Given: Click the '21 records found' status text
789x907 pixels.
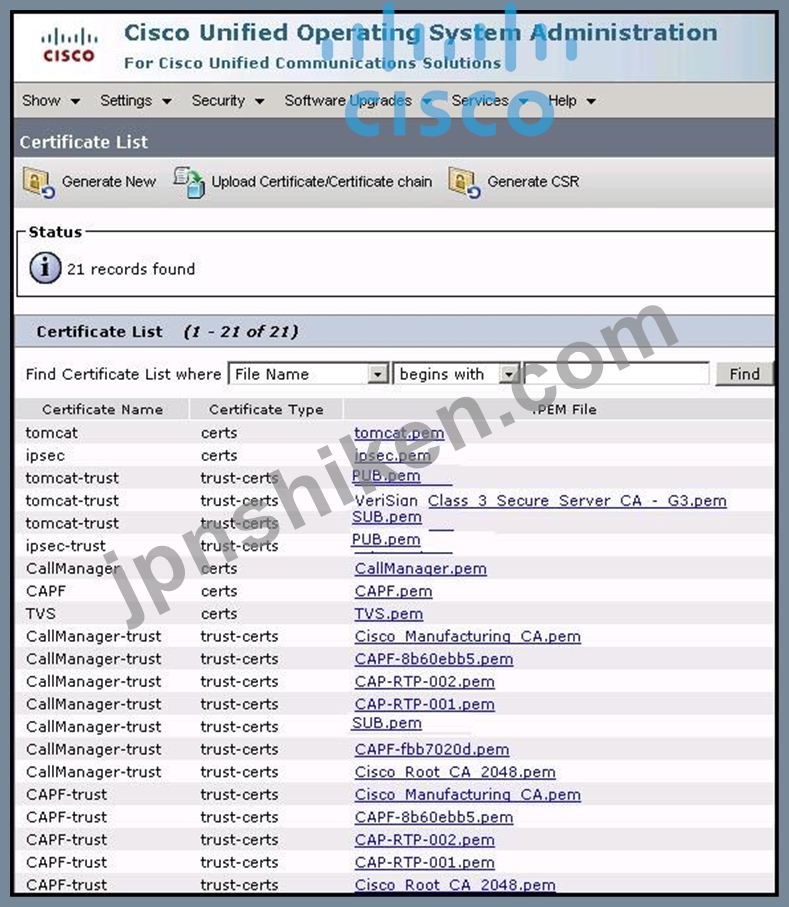Looking at the screenshot, I should pyautogui.click(x=131, y=269).
